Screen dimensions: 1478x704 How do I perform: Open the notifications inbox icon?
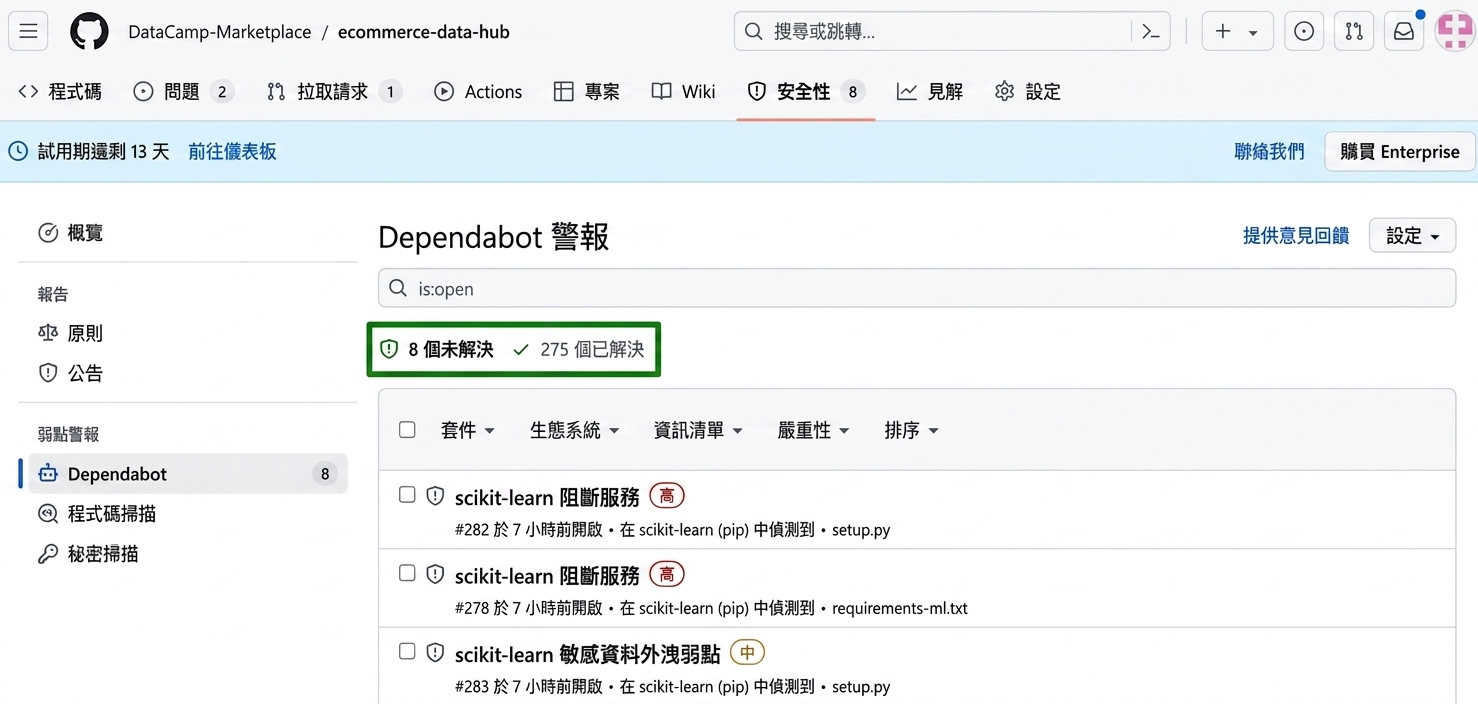point(1404,32)
